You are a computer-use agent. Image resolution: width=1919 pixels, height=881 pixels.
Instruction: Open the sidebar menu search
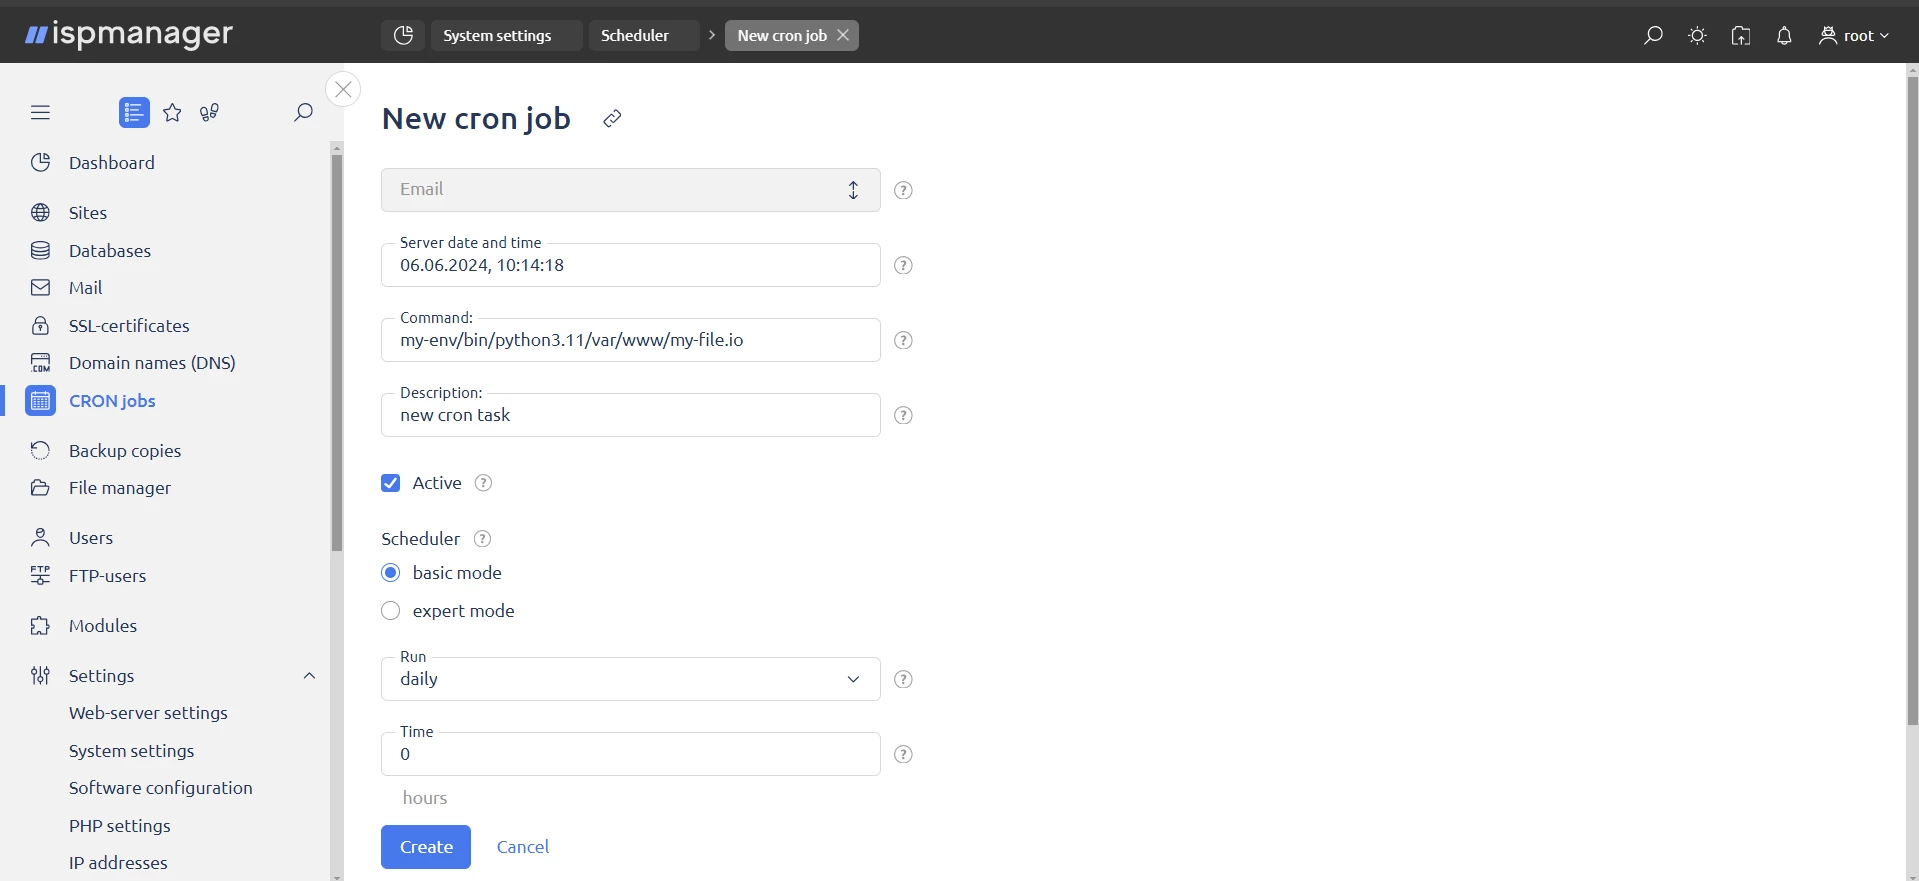[303, 112]
